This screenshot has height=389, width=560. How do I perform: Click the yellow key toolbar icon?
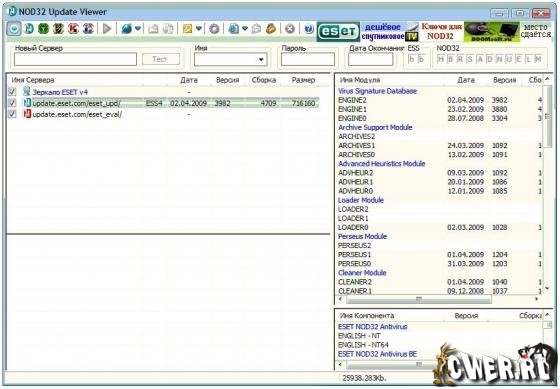(x=188, y=29)
